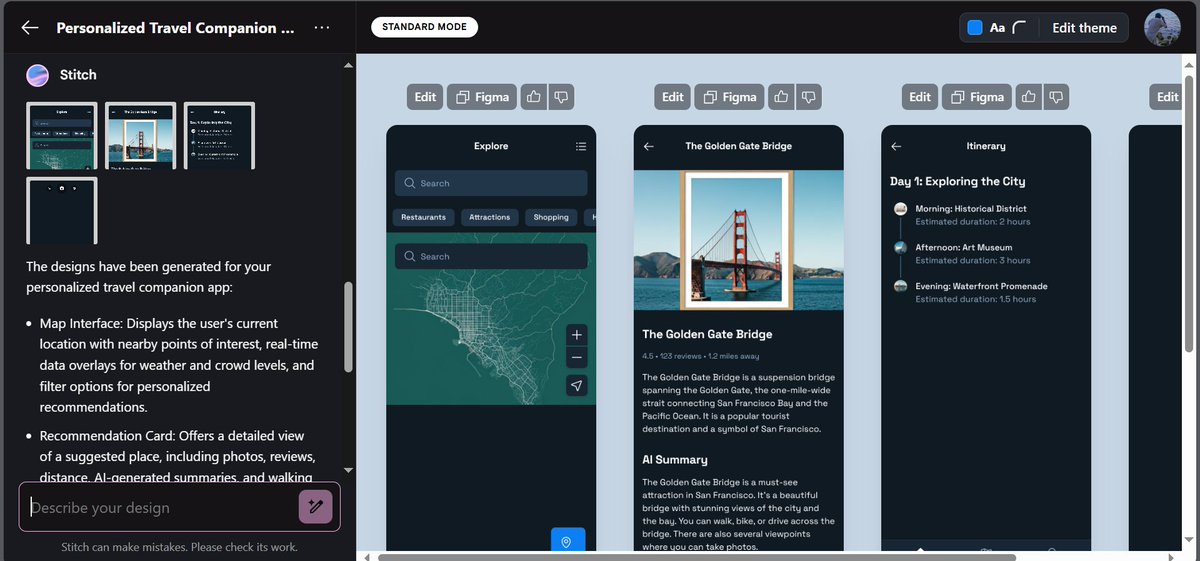
Task: Click the Stitch logo avatar in chat
Action: [38, 75]
